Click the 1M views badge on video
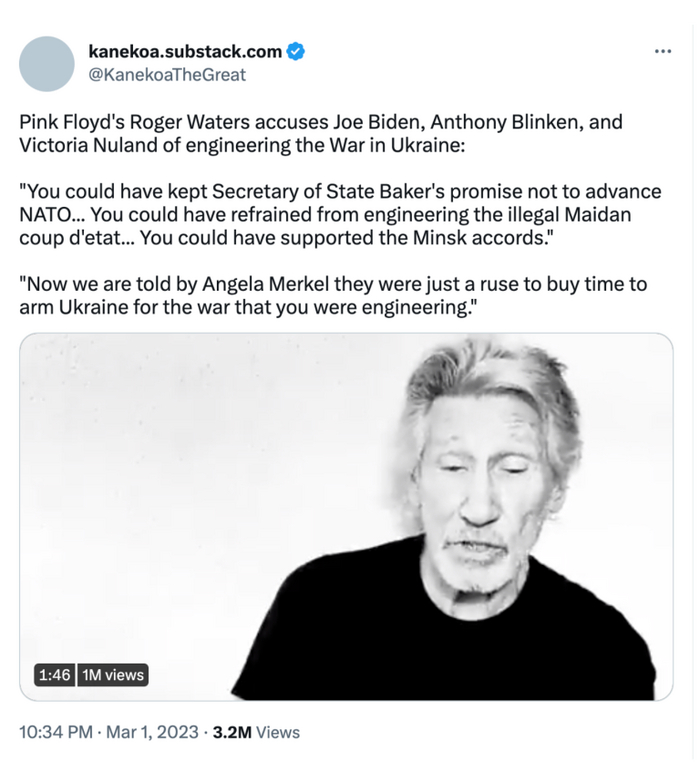 112,675
